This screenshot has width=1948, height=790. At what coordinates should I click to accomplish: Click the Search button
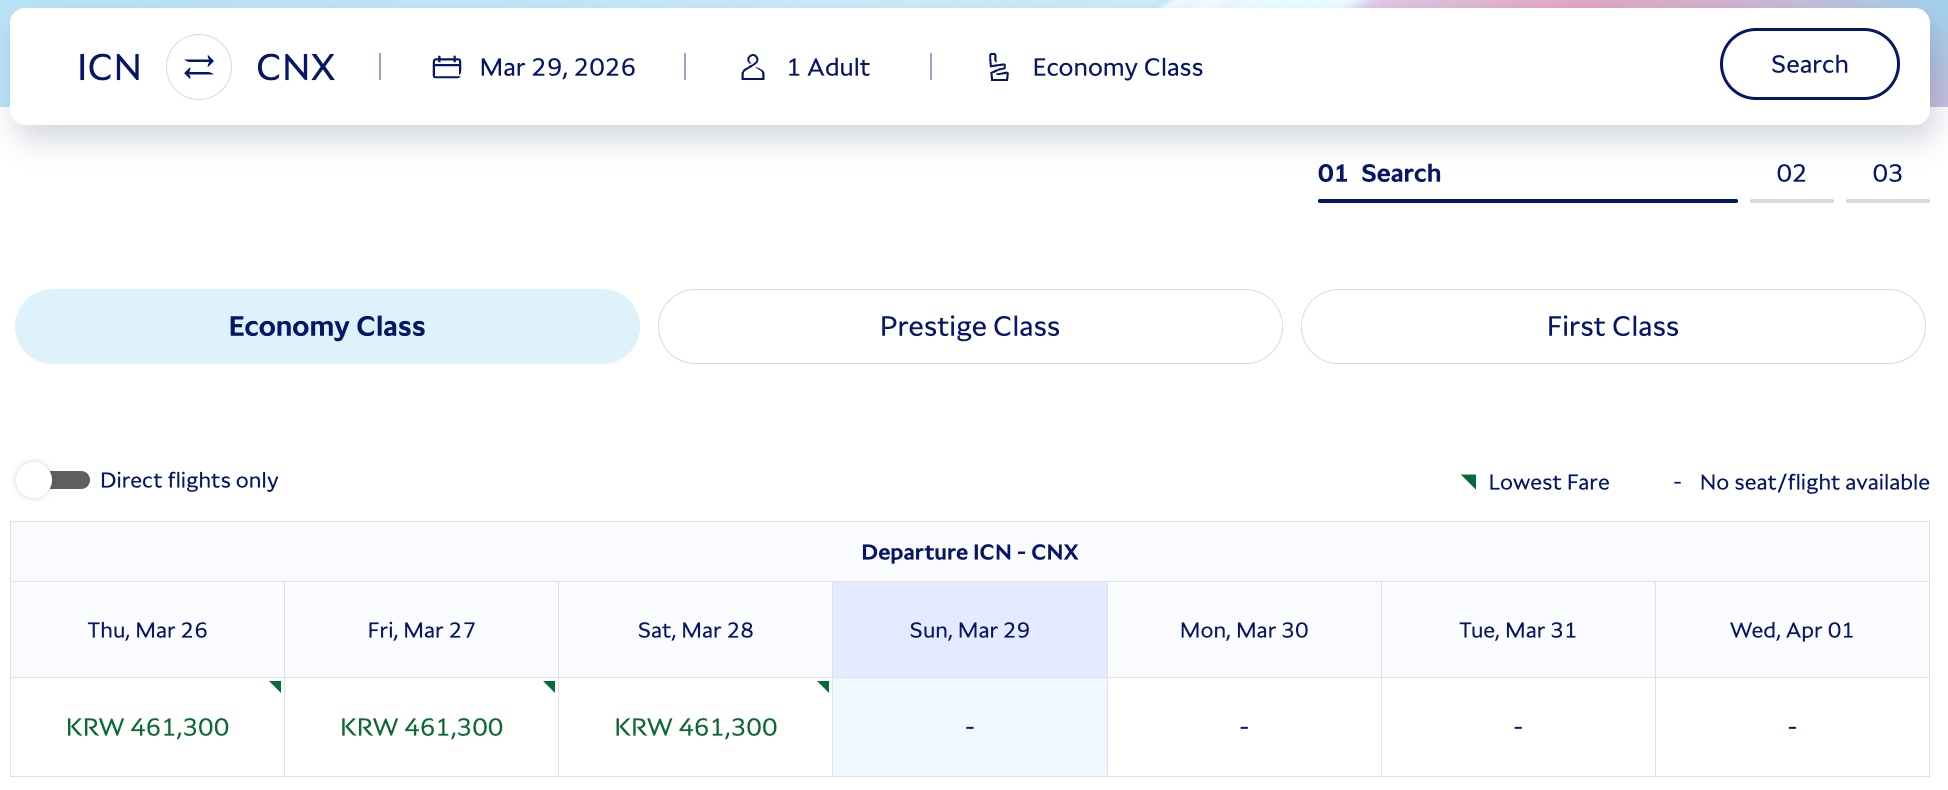tap(1809, 64)
